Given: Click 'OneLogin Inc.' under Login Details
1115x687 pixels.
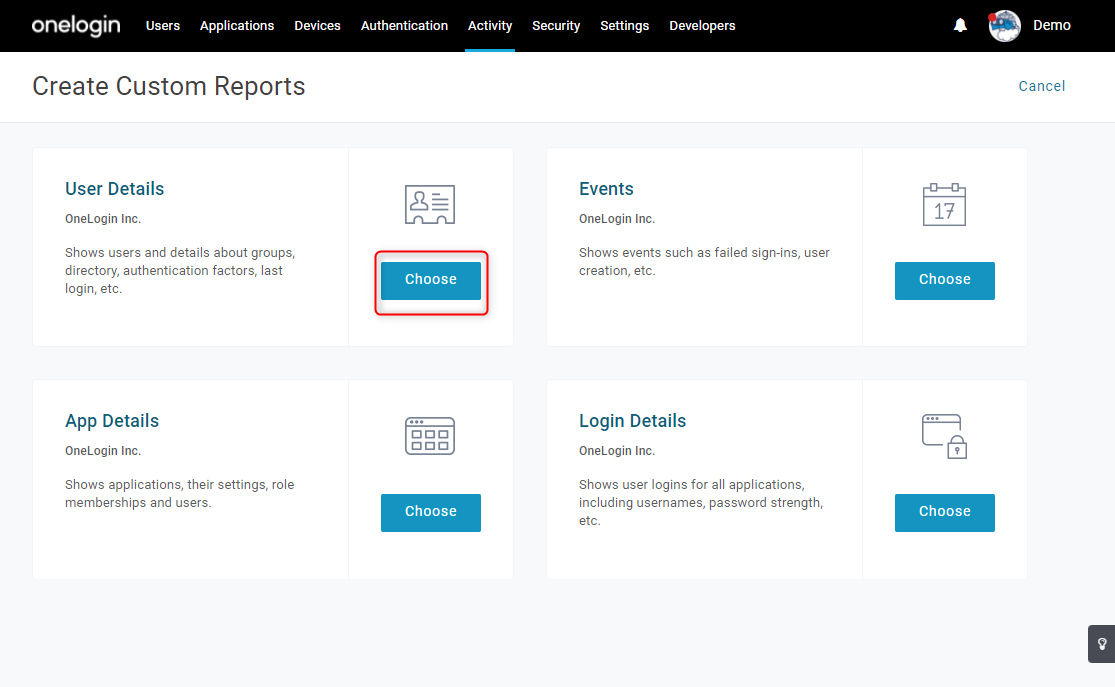Looking at the screenshot, I should click(x=617, y=451).
